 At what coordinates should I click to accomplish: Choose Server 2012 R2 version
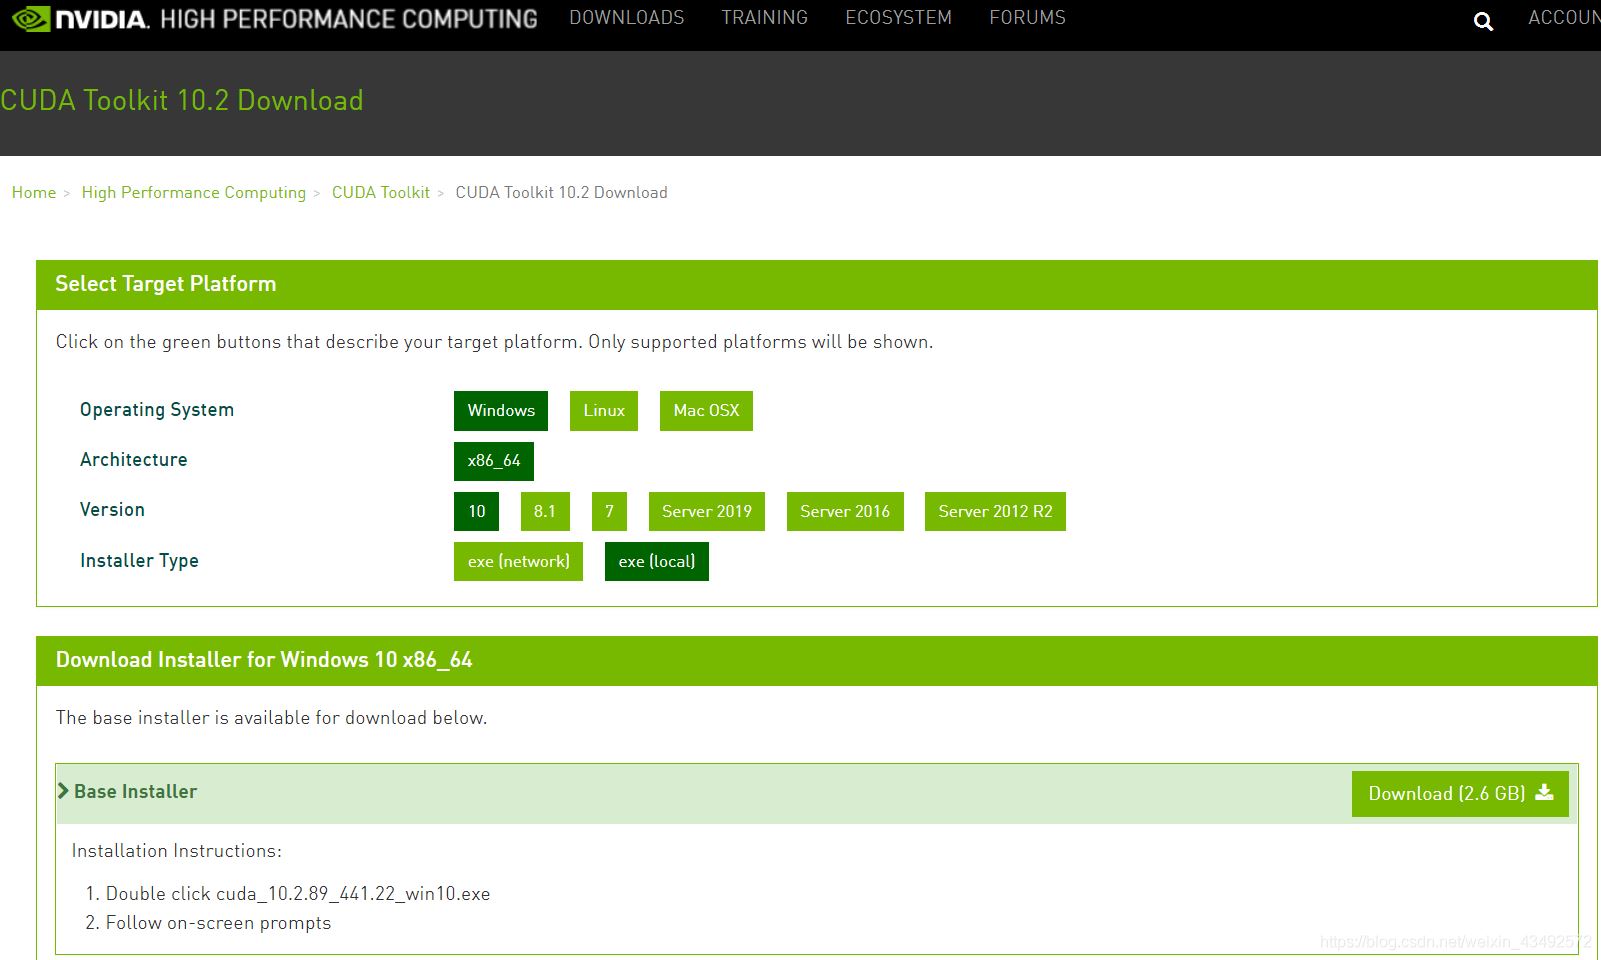[994, 511]
